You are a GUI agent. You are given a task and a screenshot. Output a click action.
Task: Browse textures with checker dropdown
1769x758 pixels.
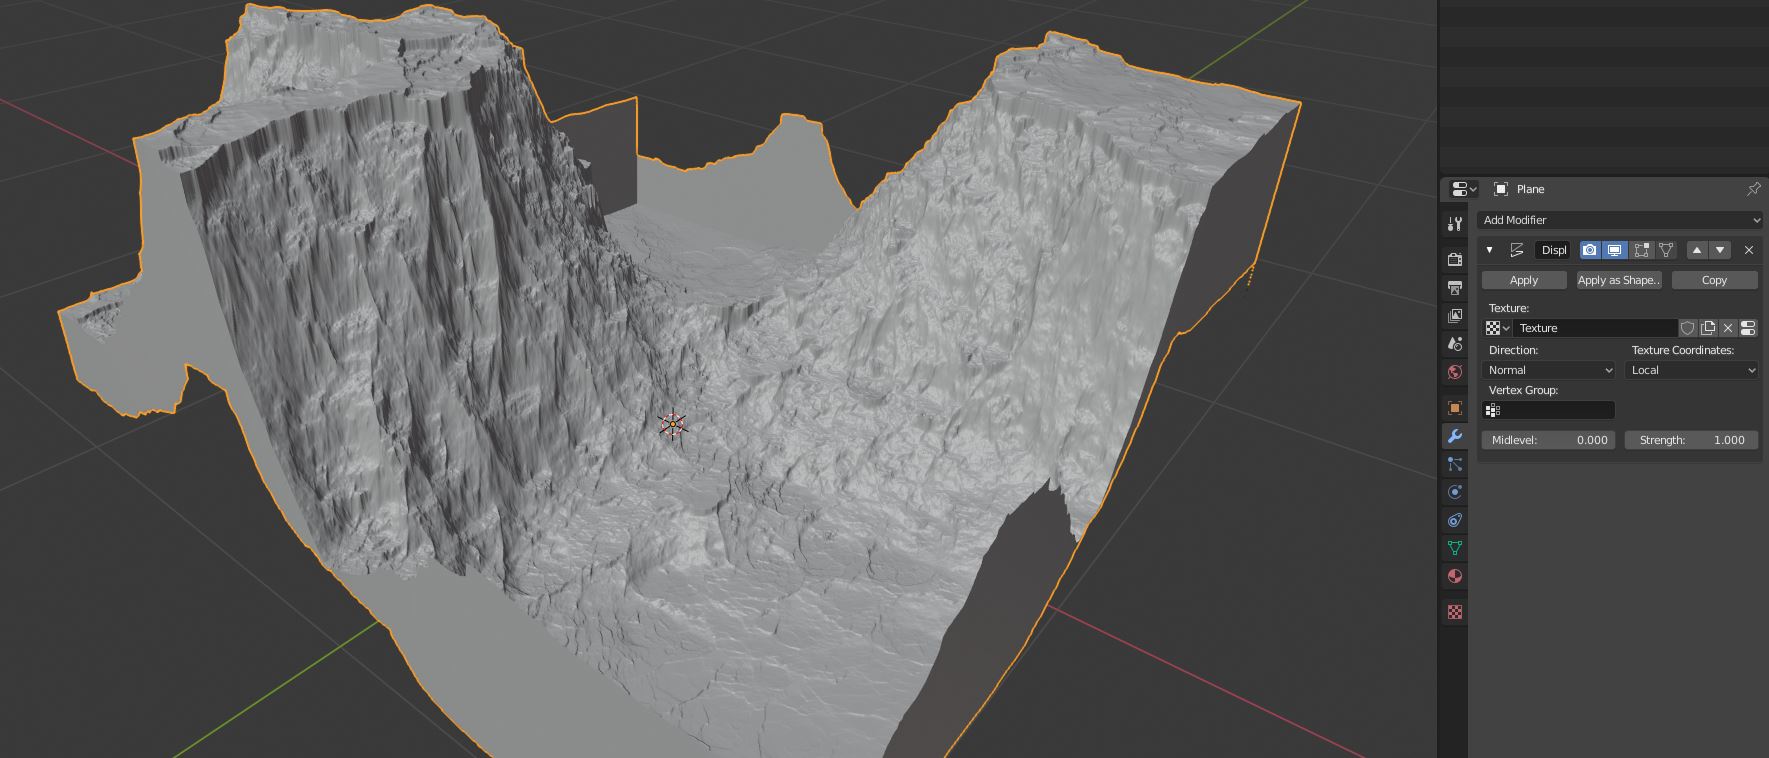[x=1498, y=328]
